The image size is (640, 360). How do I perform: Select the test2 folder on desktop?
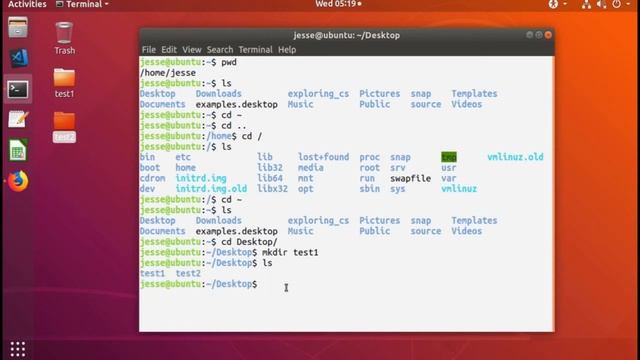click(64, 127)
